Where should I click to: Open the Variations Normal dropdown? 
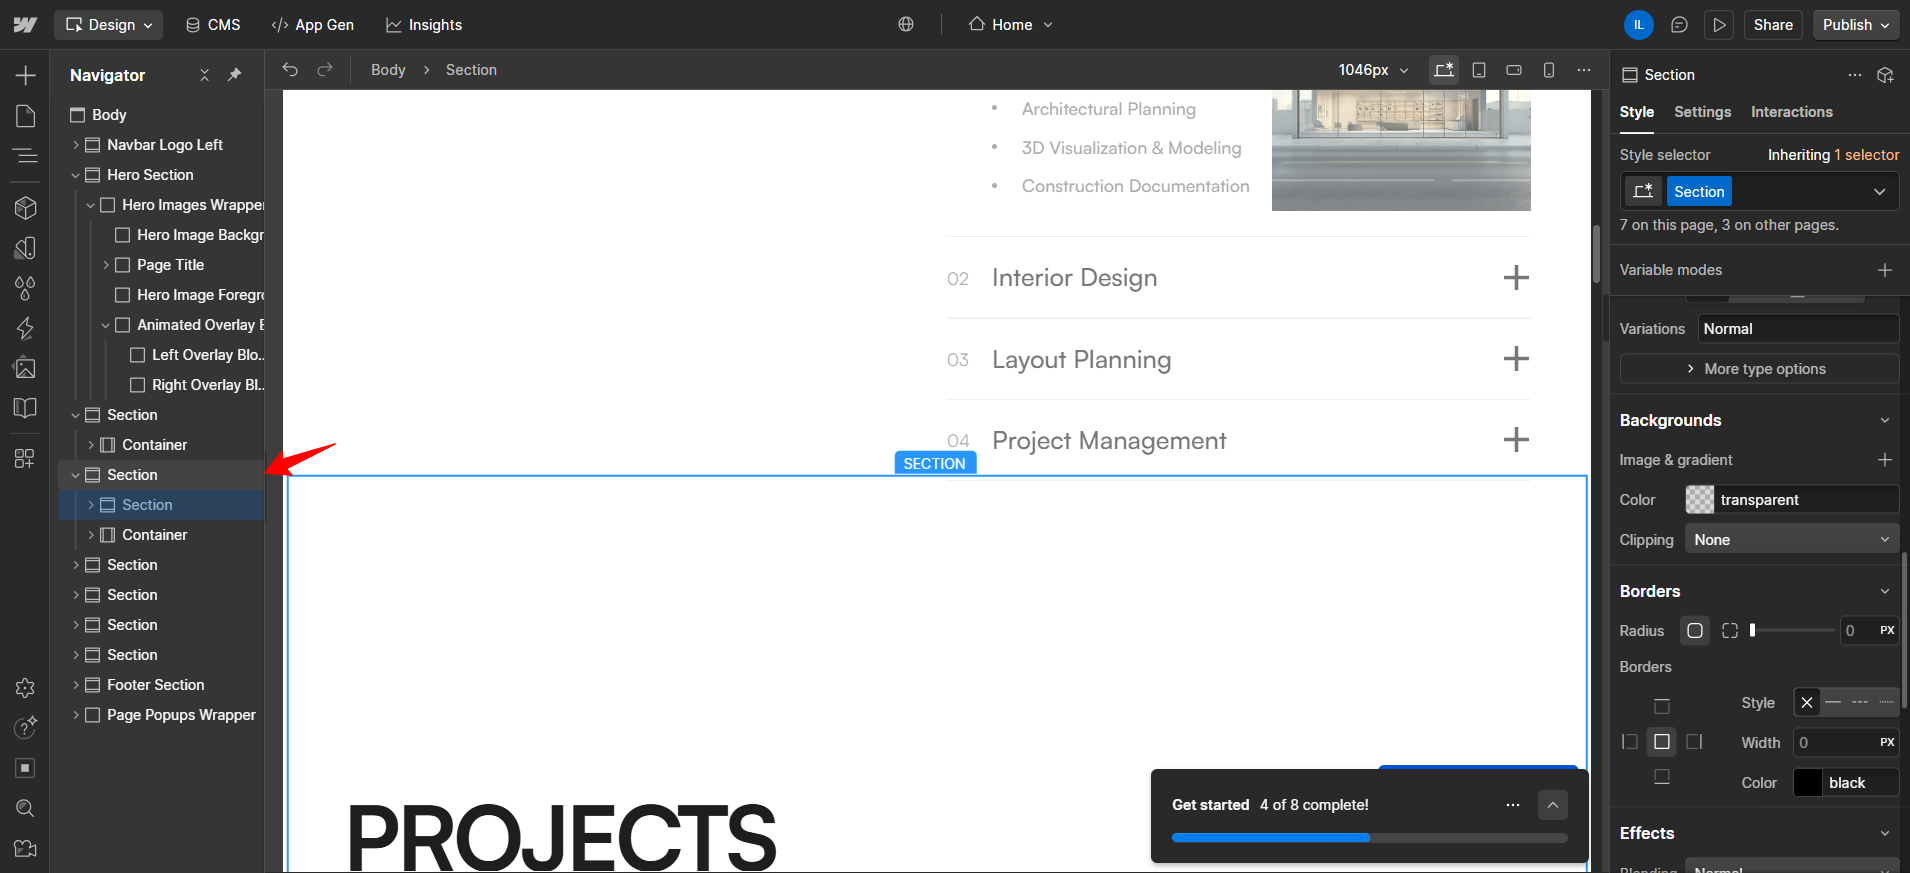1799,329
